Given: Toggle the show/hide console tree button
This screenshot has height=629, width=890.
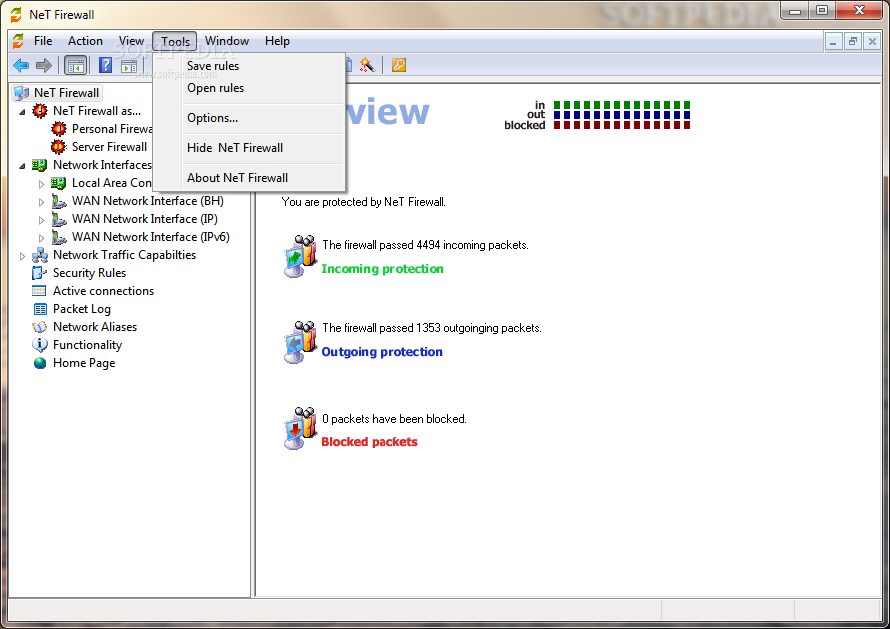Looking at the screenshot, I should [x=75, y=65].
